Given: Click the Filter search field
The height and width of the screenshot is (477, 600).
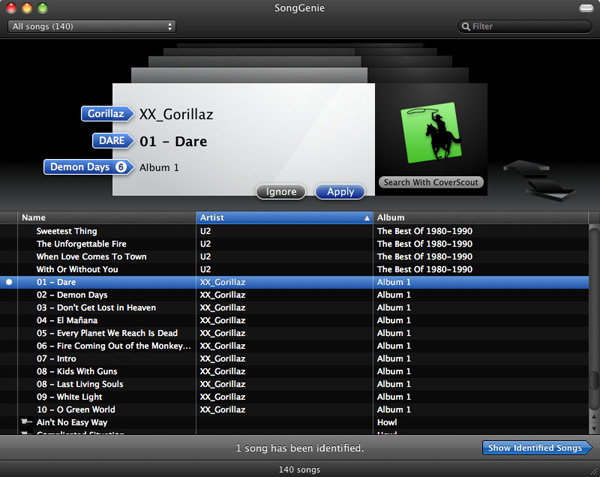Looking at the screenshot, I should 525,26.
